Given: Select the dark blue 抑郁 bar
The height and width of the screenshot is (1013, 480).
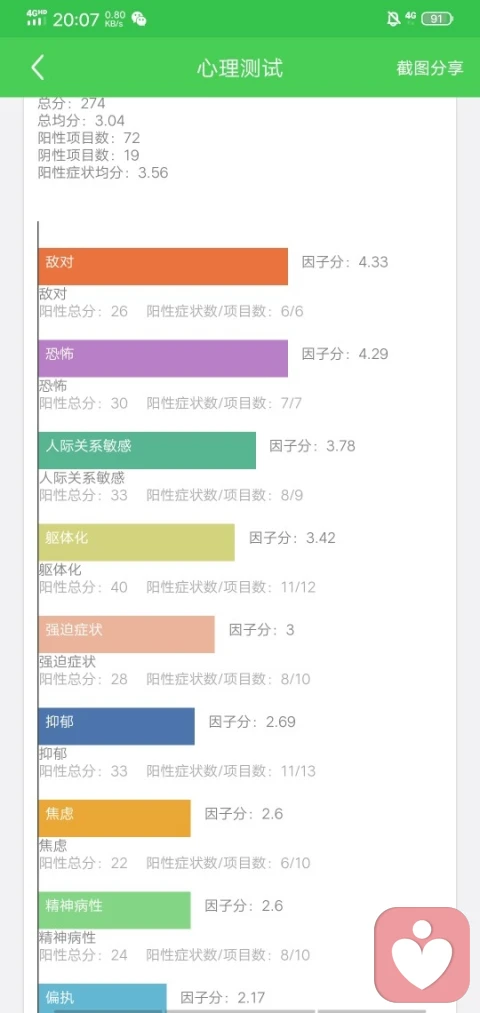Looking at the screenshot, I should pos(116,726).
